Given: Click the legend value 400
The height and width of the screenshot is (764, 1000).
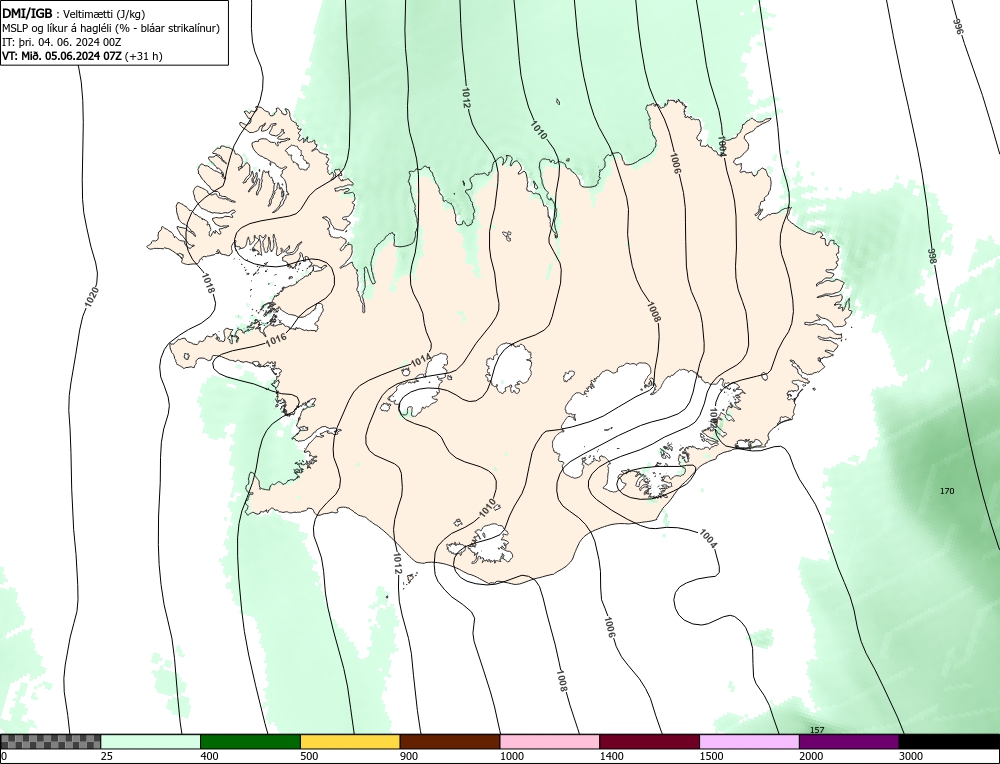Looking at the screenshot, I should tap(209, 756).
